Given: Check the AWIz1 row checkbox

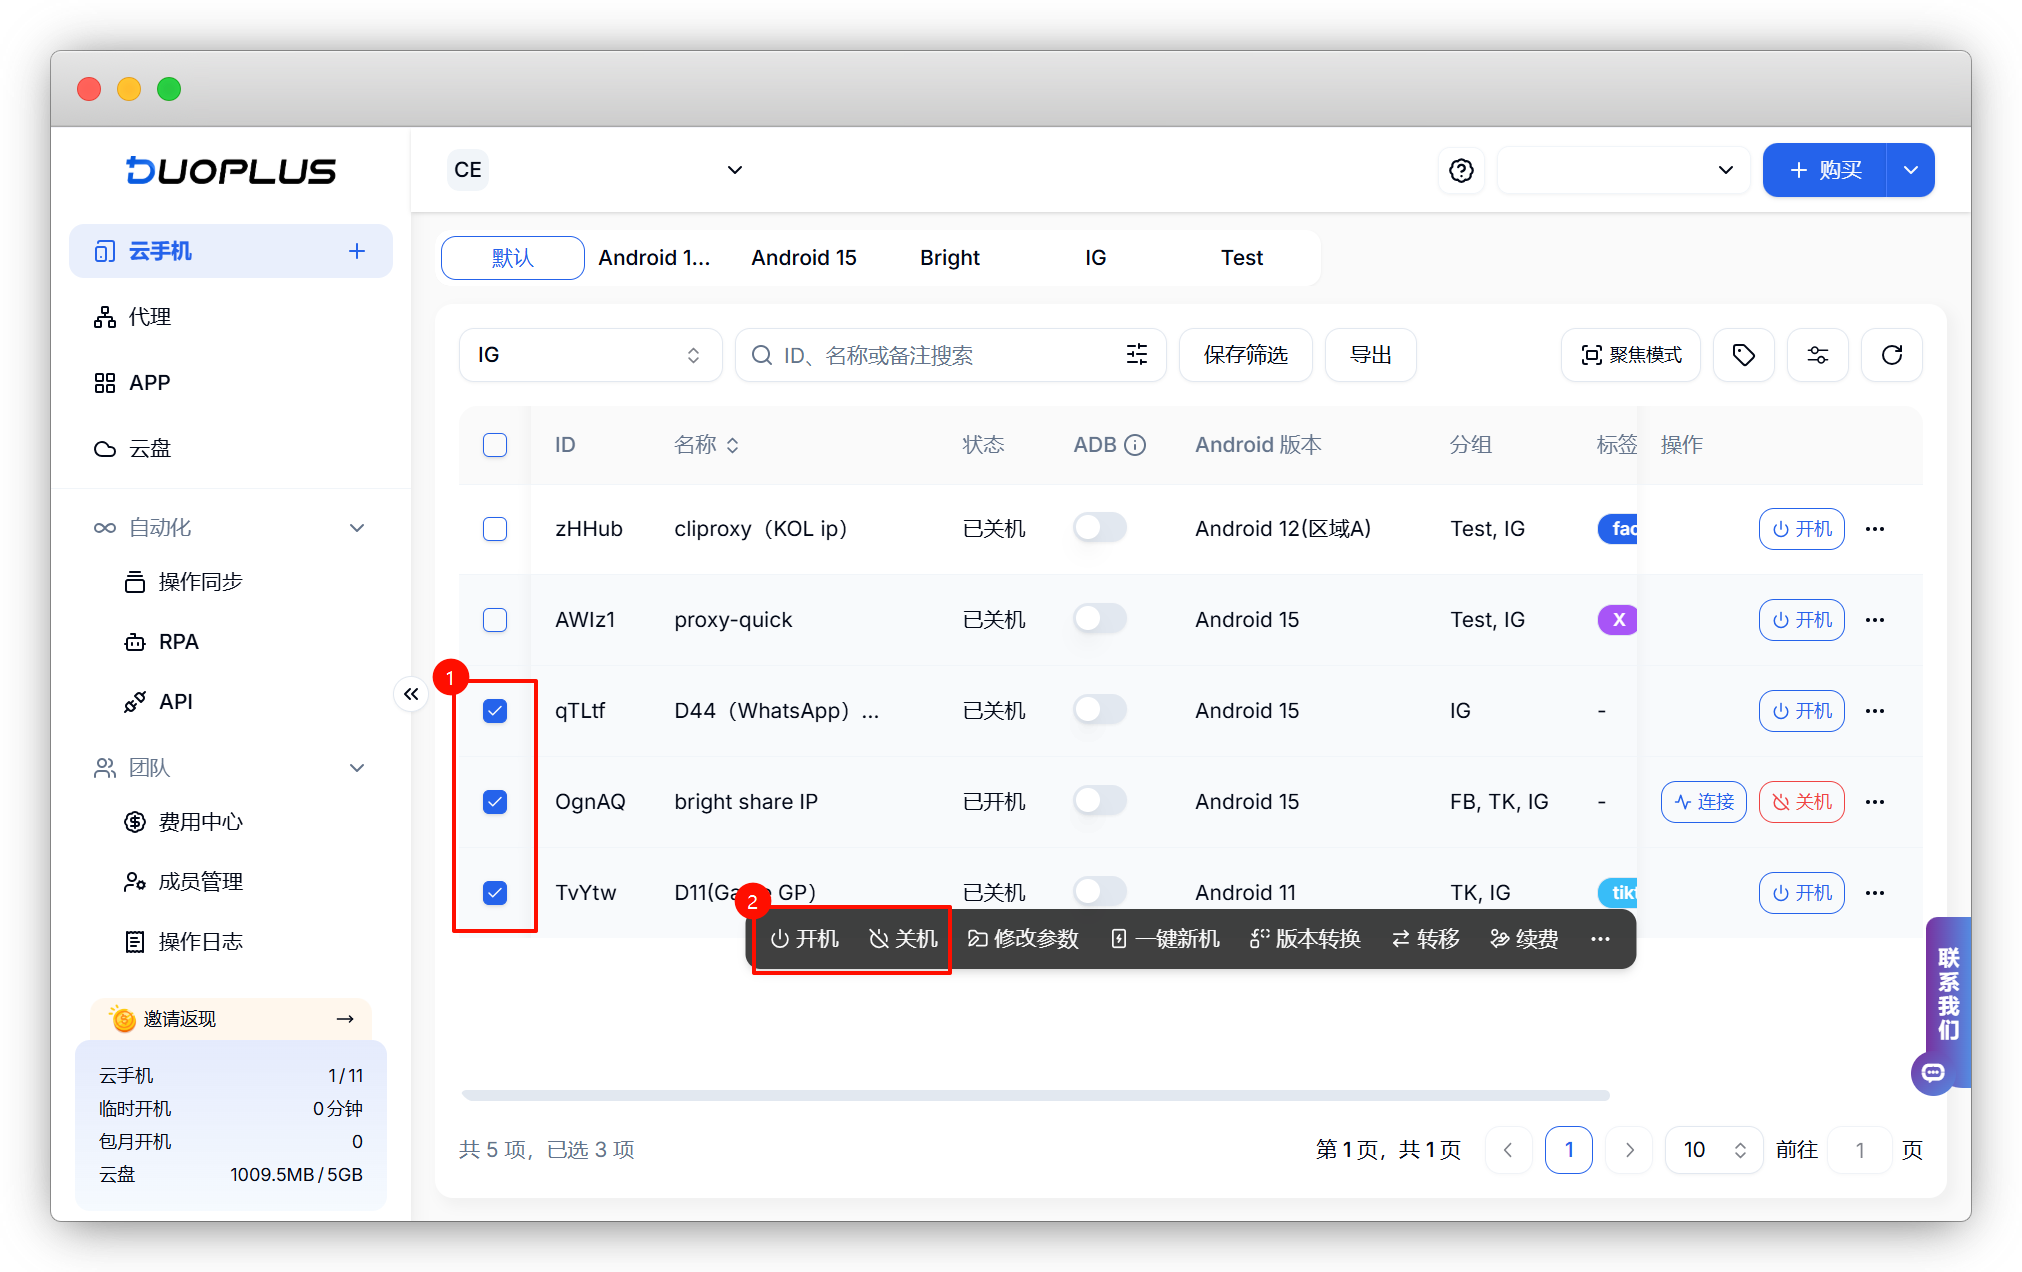Looking at the screenshot, I should pyautogui.click(x=495, y=620).
